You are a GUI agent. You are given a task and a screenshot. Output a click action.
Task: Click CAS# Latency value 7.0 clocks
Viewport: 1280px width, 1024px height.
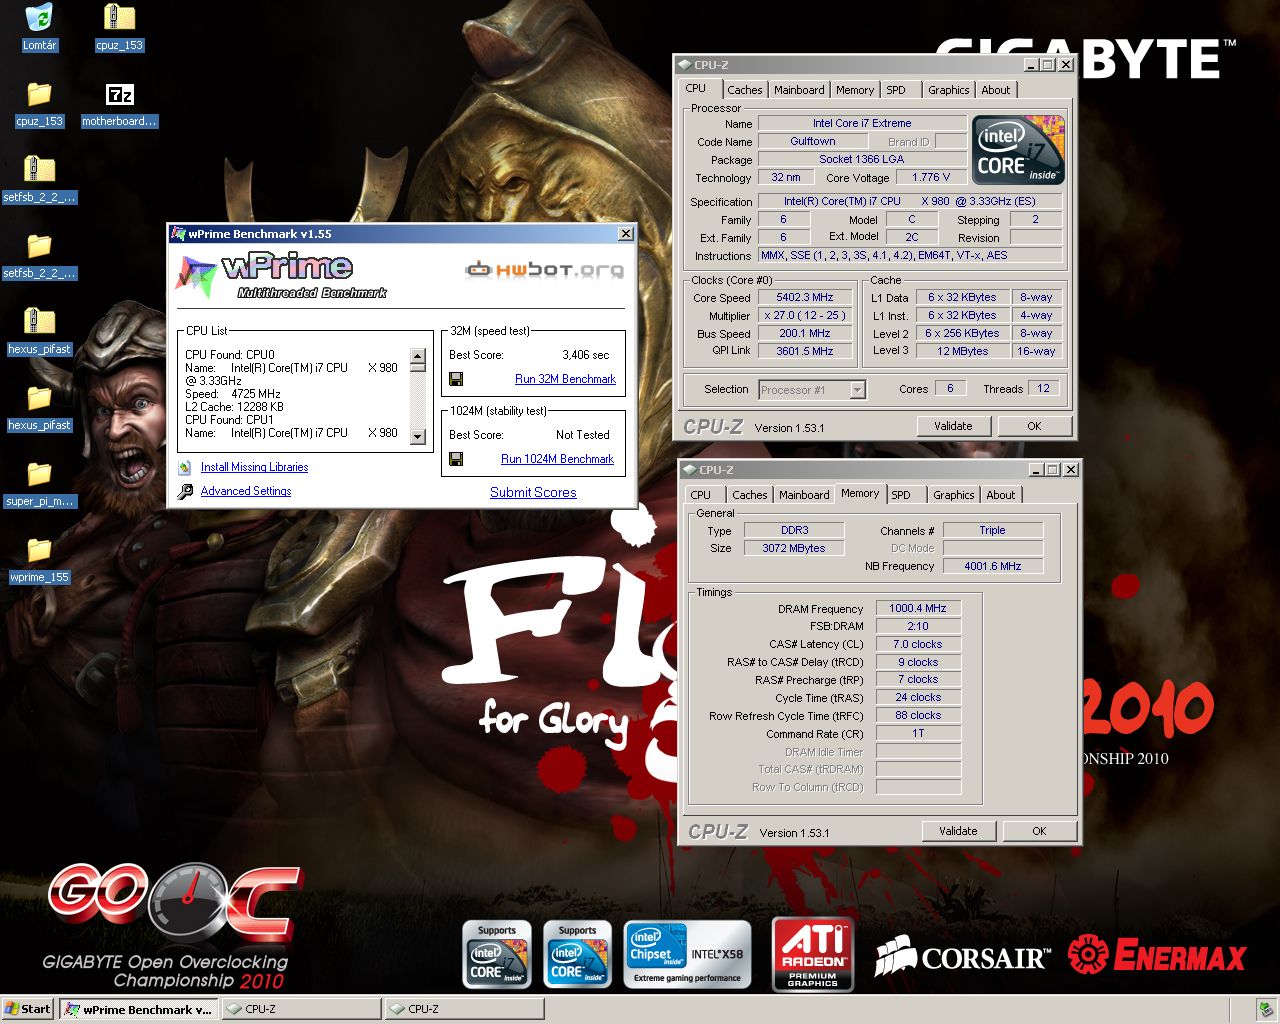coord(918,644)
